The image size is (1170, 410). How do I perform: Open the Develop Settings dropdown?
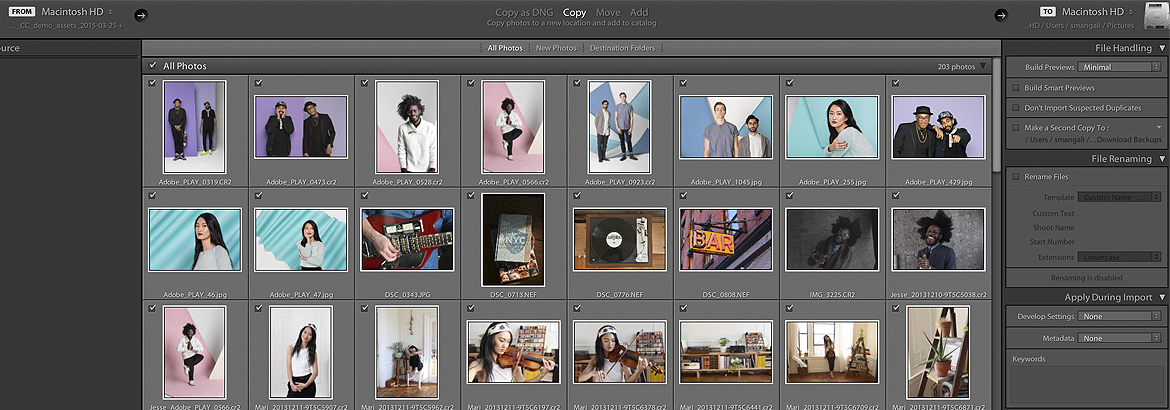(x=1118, y=316)
